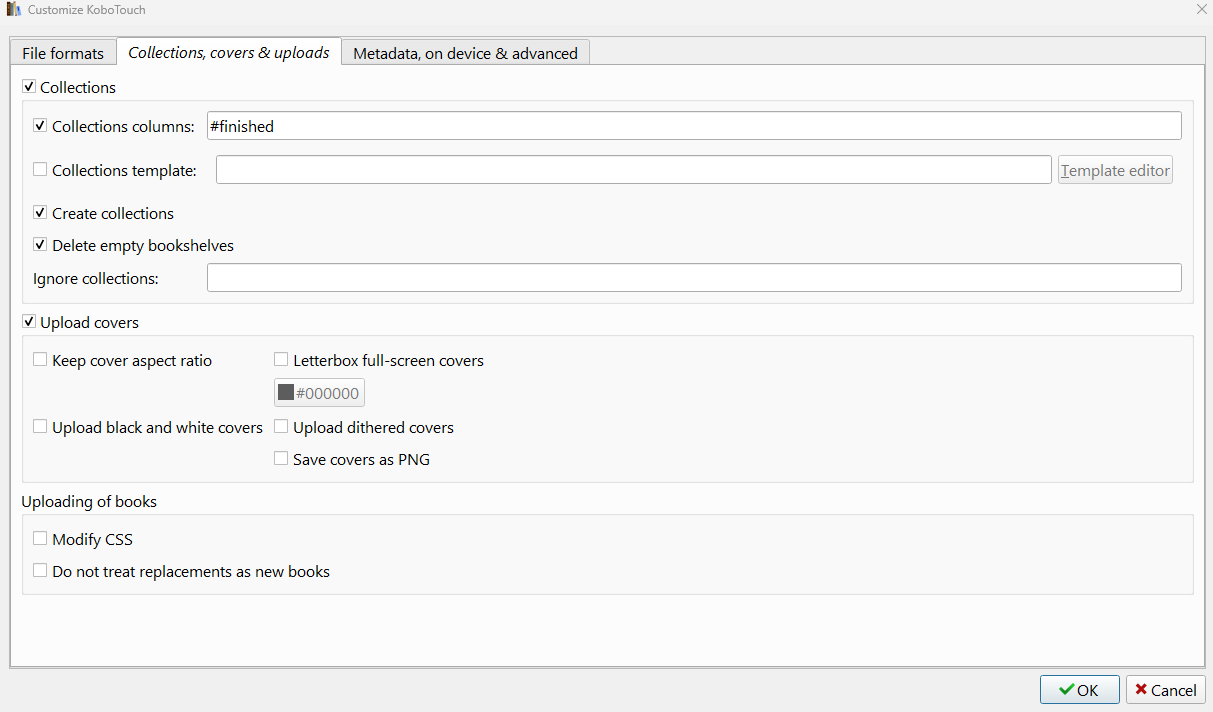Tick the Modify CSS checkbox

[x=41, y=539]
